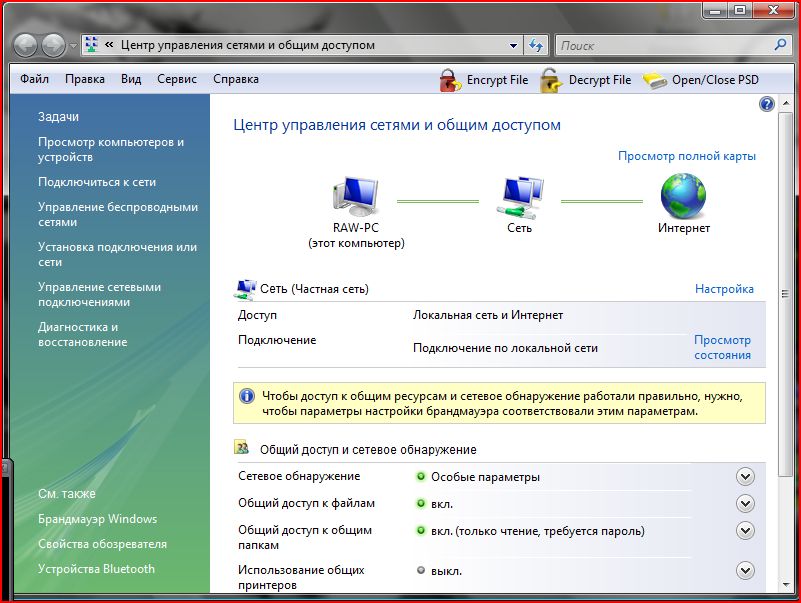This screenshot has width=801, height=603.
Task: Click the Особые параметры value
Action: tap(485, 477)
